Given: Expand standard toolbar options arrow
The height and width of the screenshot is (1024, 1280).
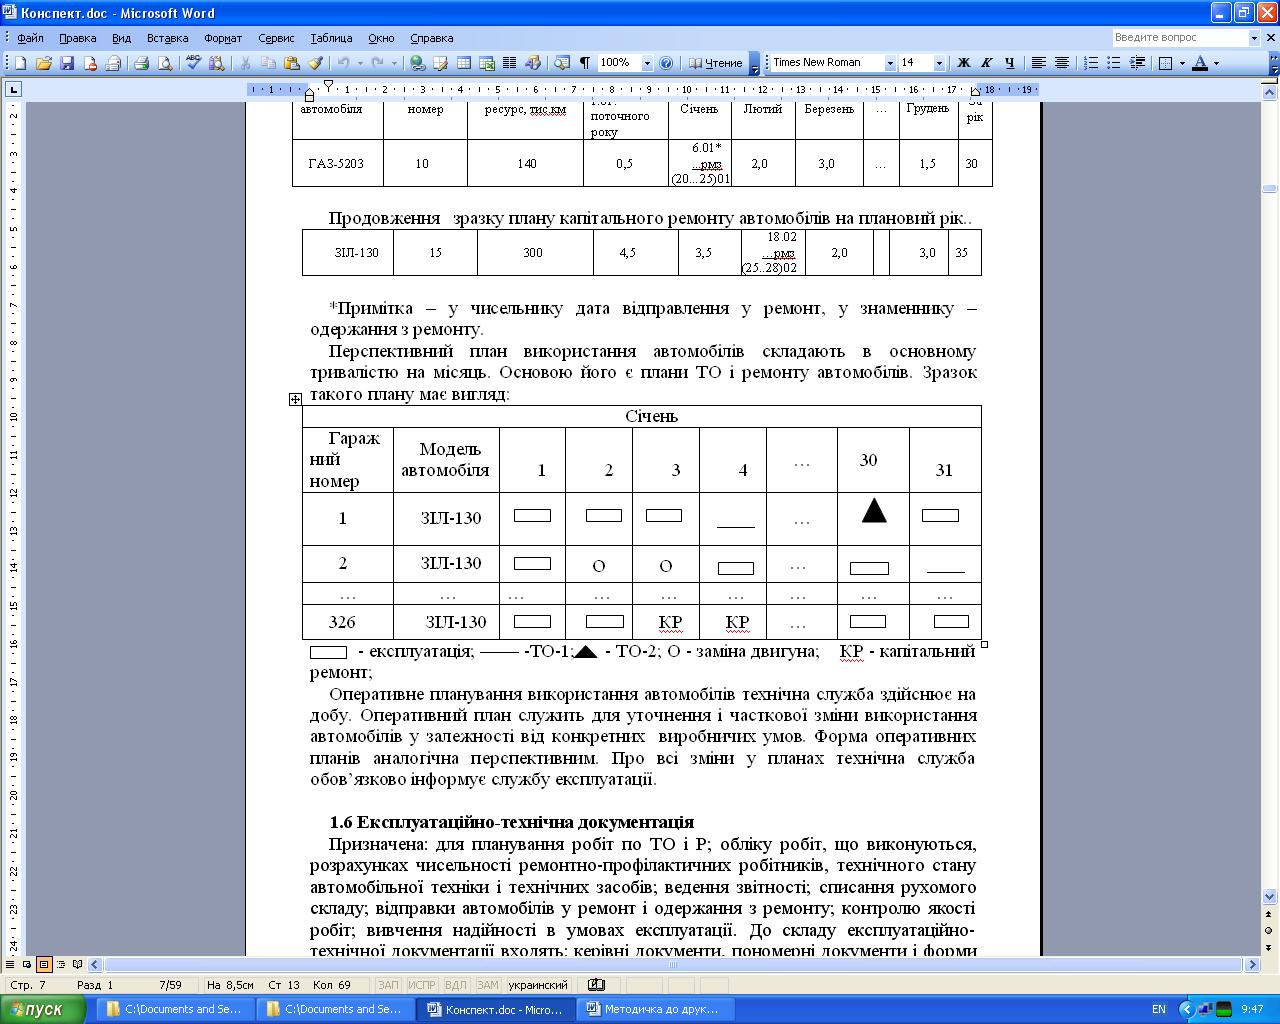Looking at the screenshot, I should coord(755,63).
